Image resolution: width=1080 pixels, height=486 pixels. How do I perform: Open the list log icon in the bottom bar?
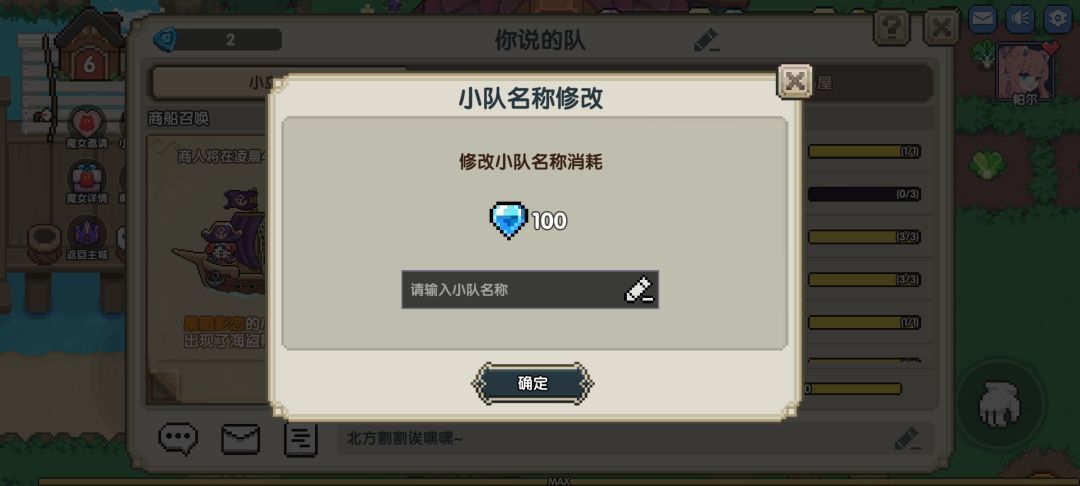pyautogui.click(x=301, y=439)
